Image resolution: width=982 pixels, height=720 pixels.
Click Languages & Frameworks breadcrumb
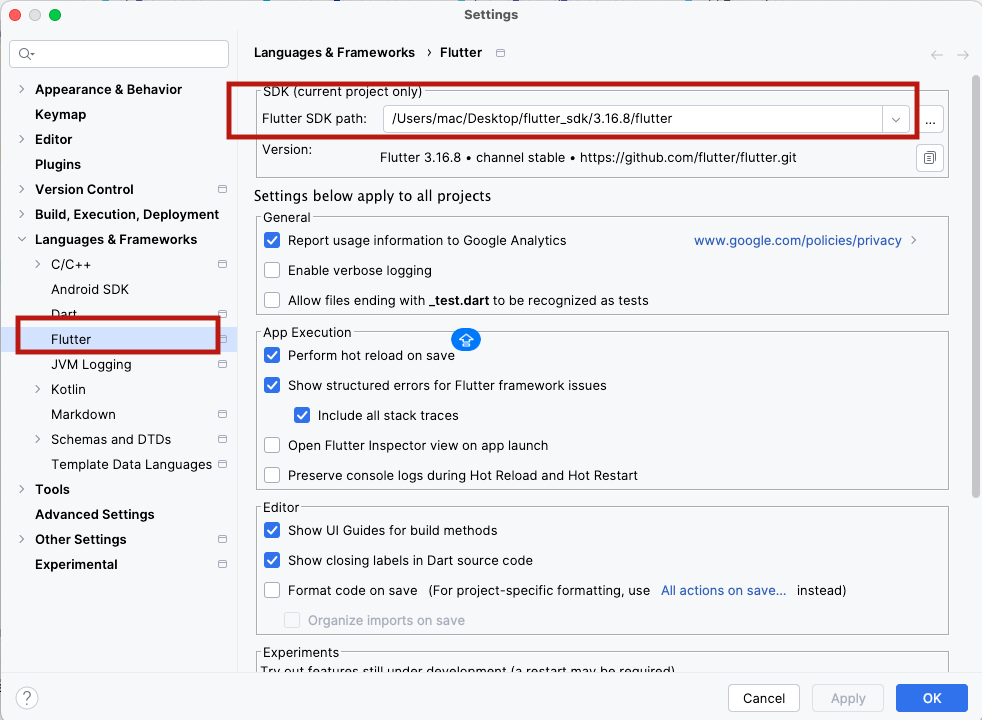334,53
